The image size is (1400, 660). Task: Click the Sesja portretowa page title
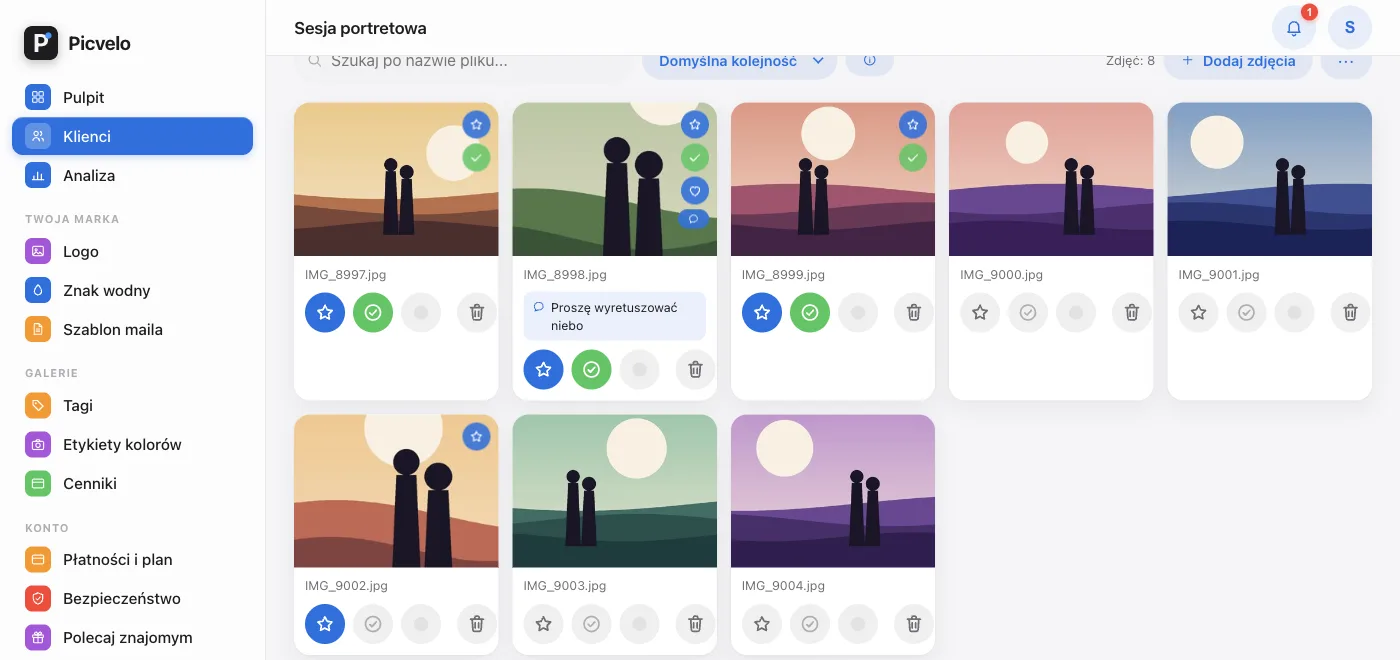(360, 28)
